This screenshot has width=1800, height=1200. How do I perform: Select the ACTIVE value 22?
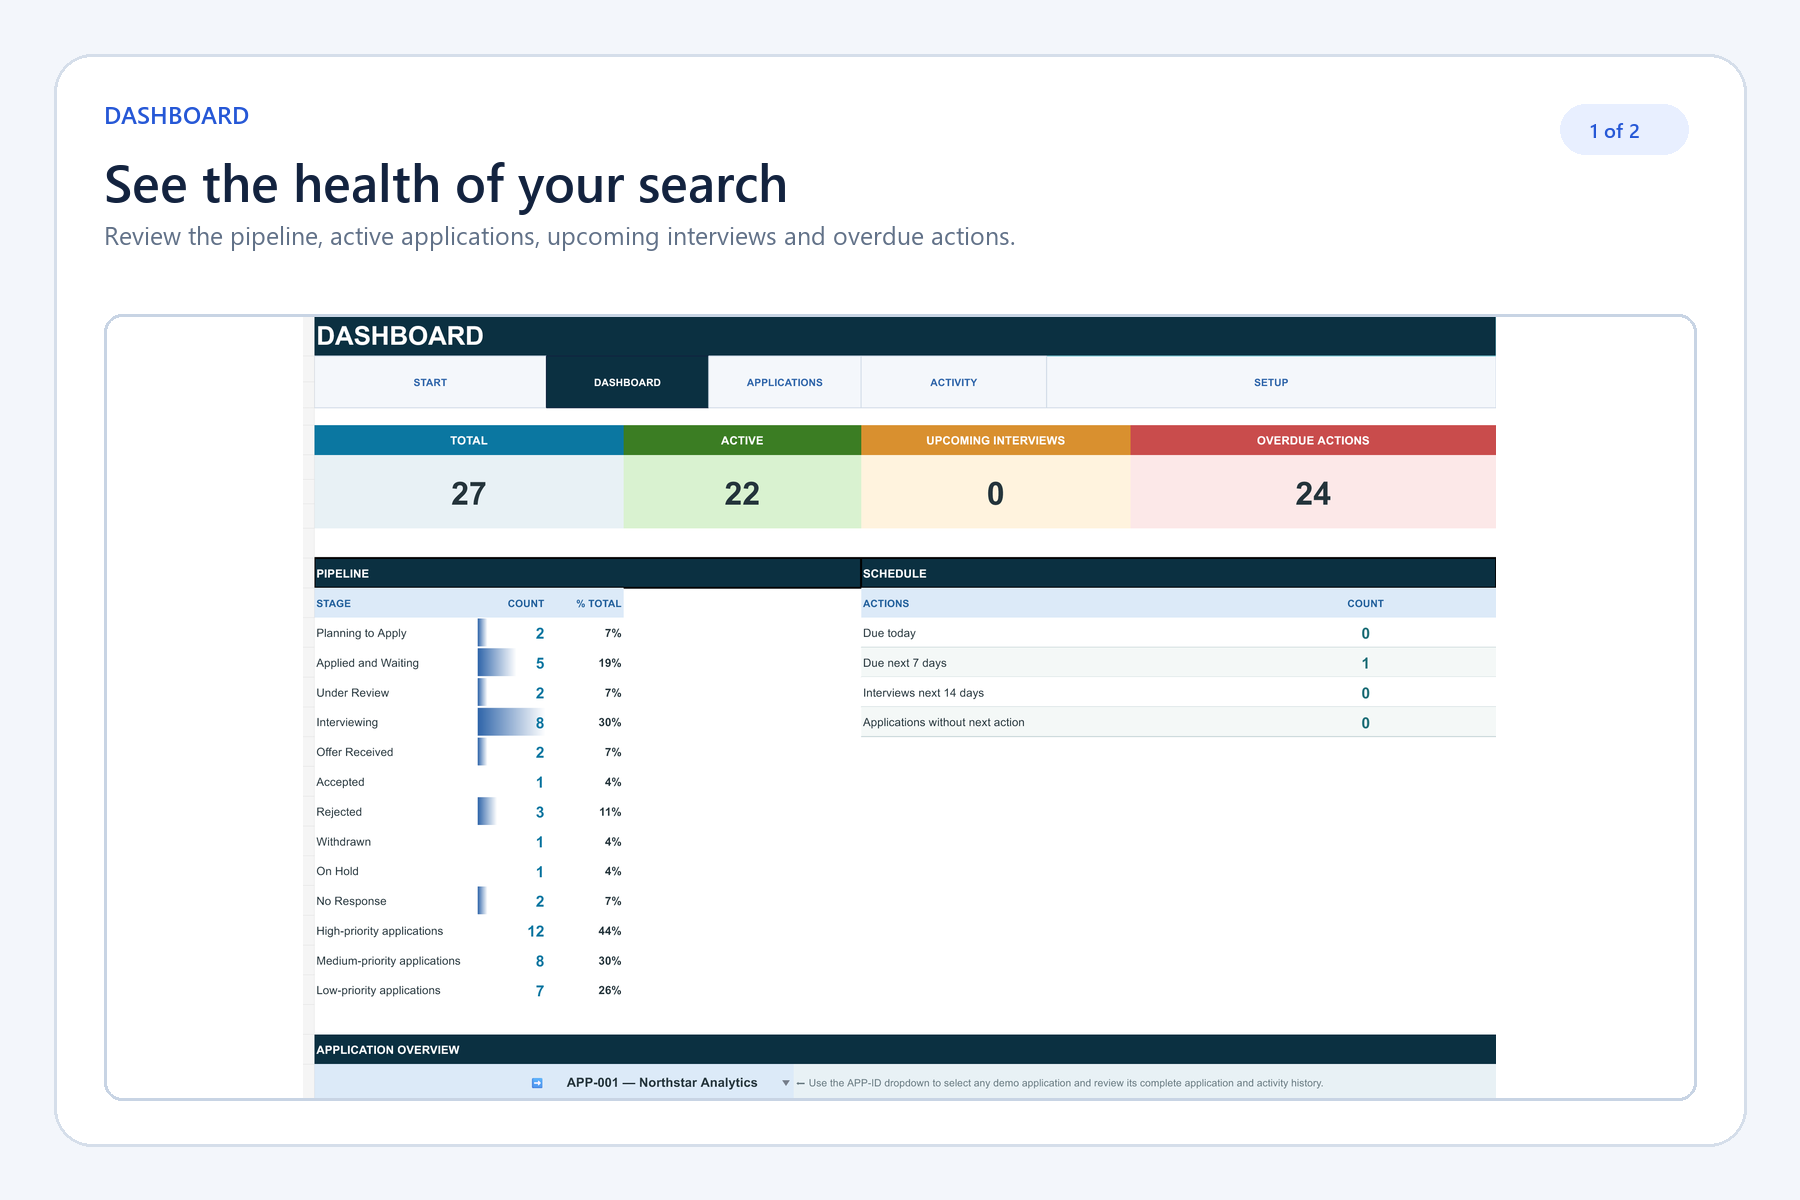point(742,493)
